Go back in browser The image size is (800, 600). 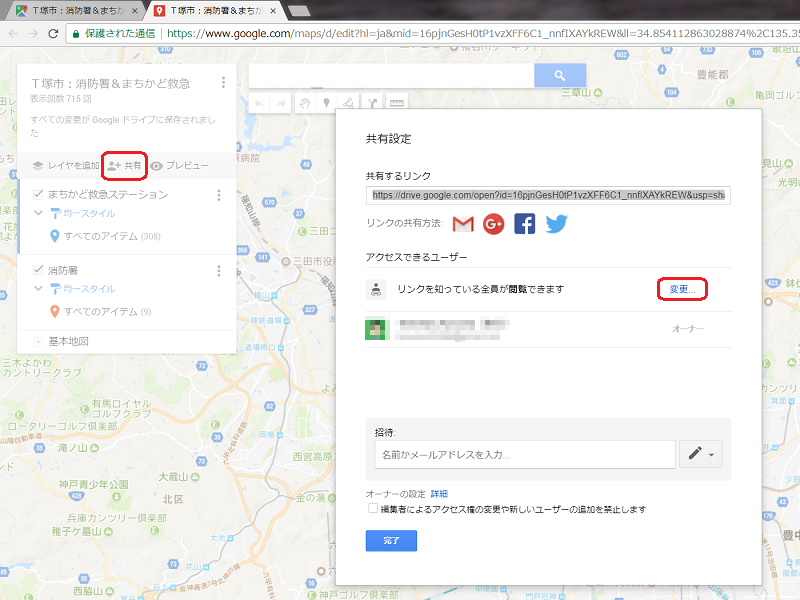coord(13,34)
